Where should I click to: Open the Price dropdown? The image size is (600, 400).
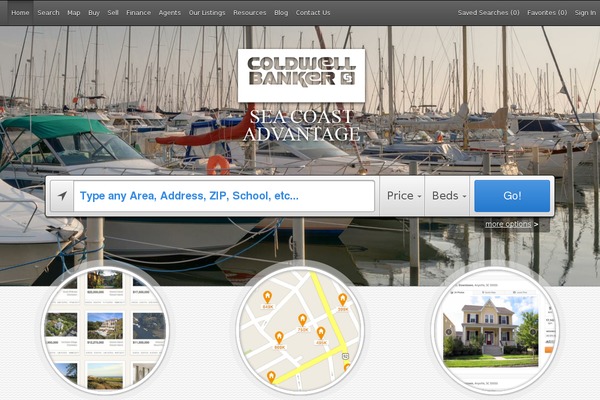(403, 196)
